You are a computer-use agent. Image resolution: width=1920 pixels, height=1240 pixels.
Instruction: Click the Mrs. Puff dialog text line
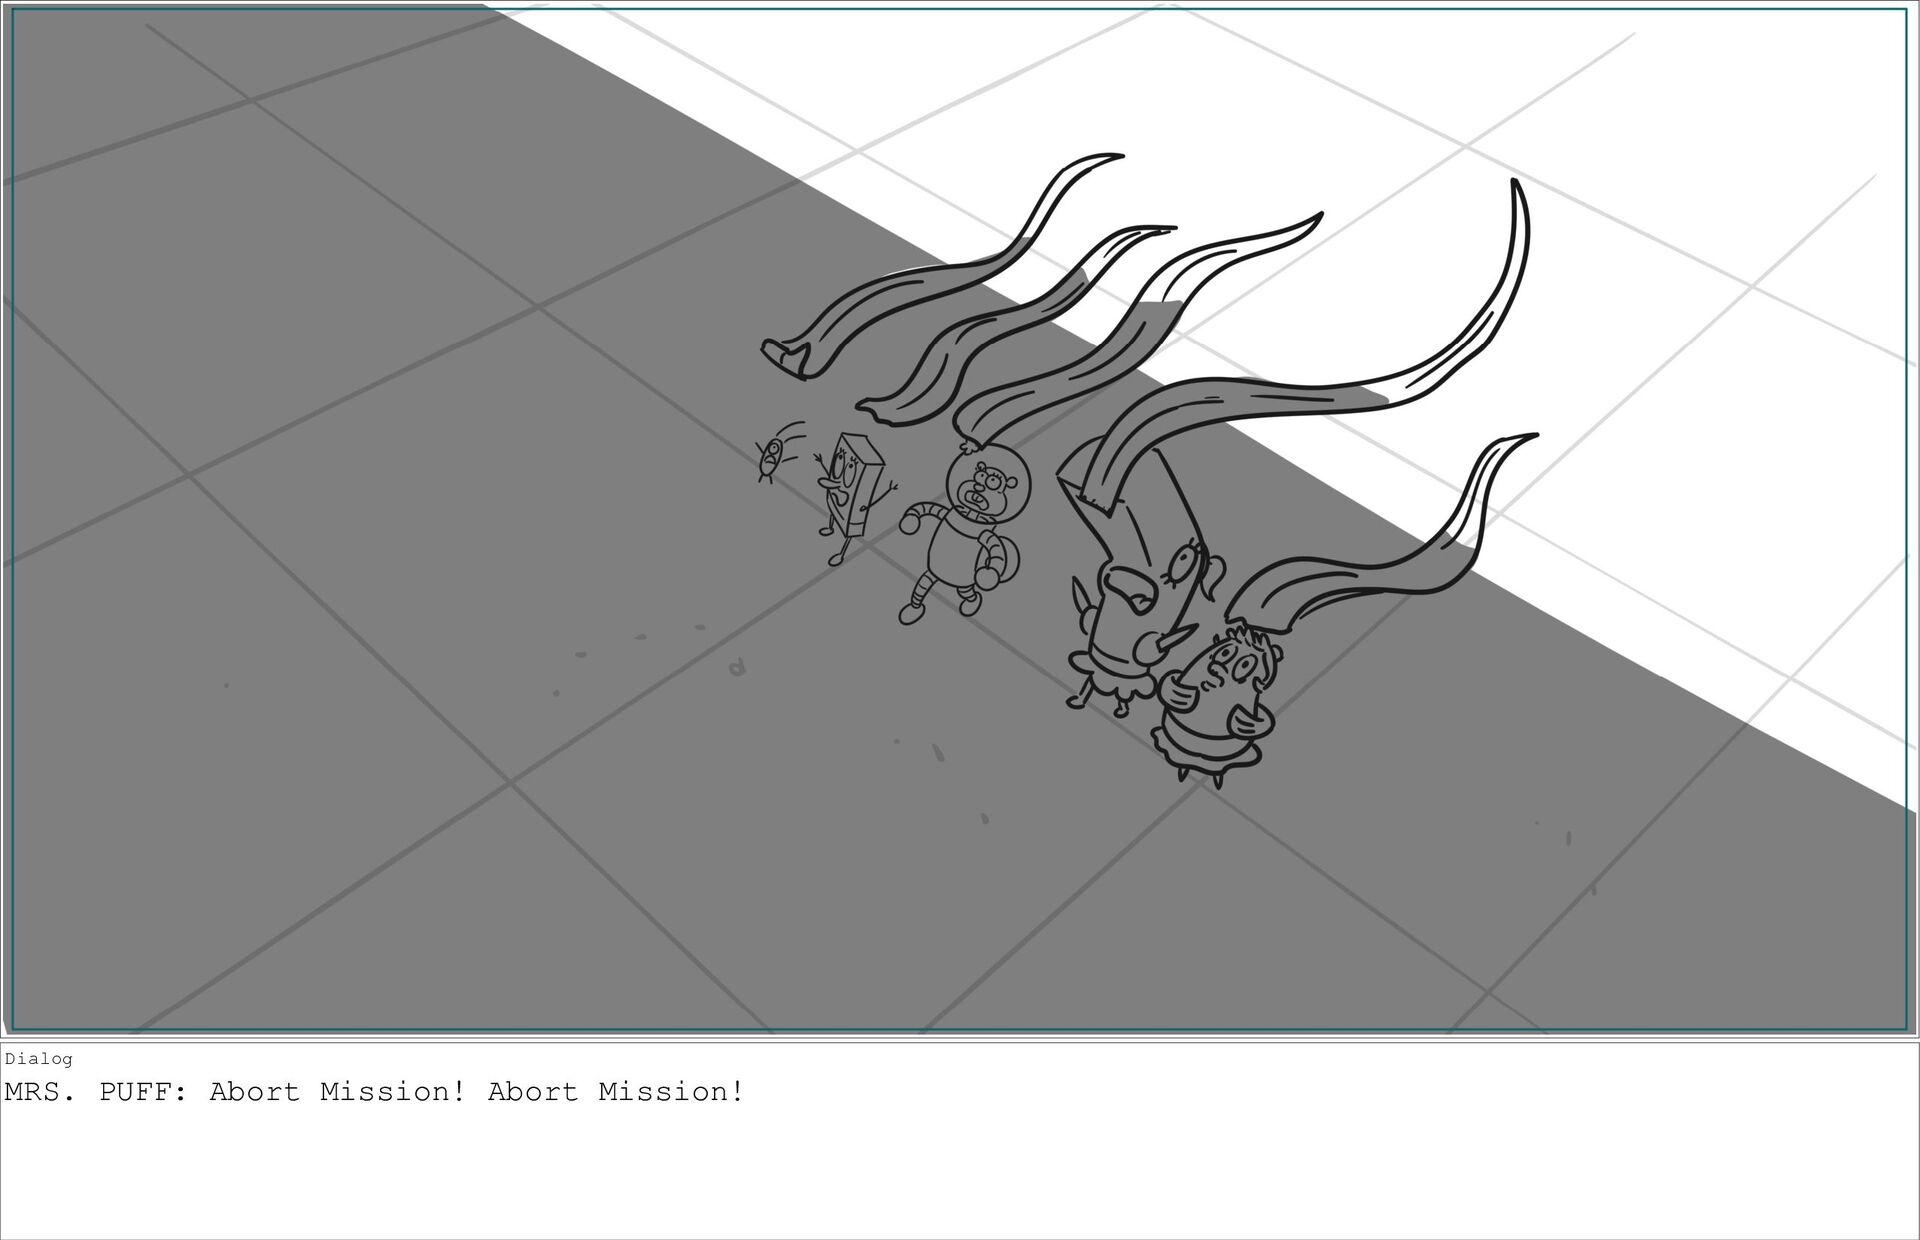(374, 1092)
